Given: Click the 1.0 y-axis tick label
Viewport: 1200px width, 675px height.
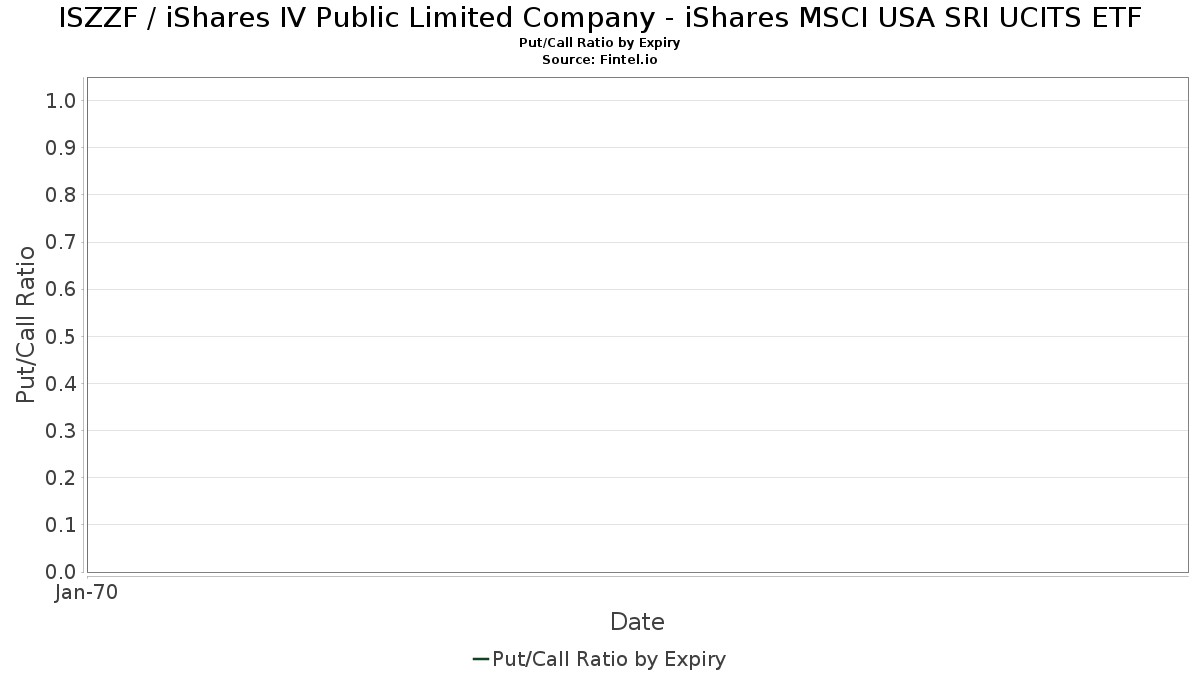Looking at the screenshot, I should [61, 100].
